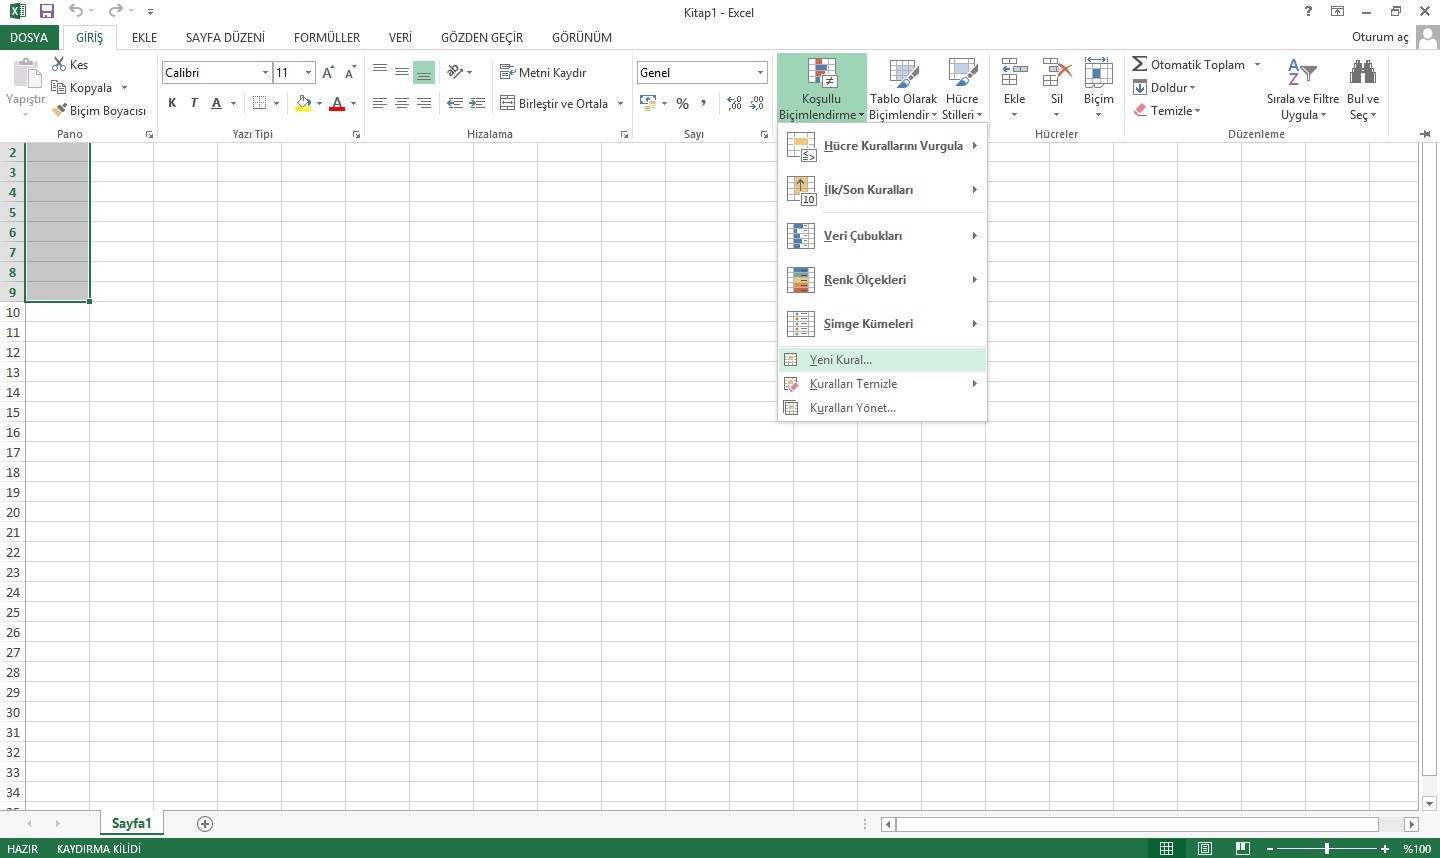Toggle bold formatting (K)
This screenshot has height=858, width=1440.
(x=172, y=103)
